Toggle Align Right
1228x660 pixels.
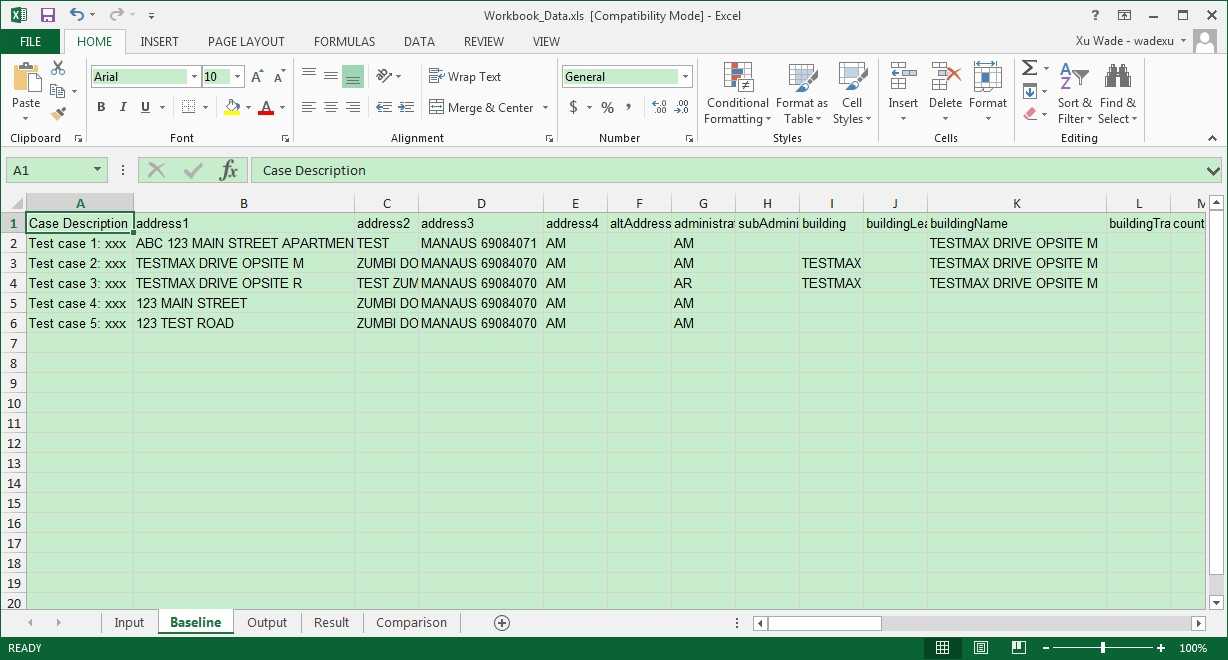pyautogui.click(x=353, y=107)
